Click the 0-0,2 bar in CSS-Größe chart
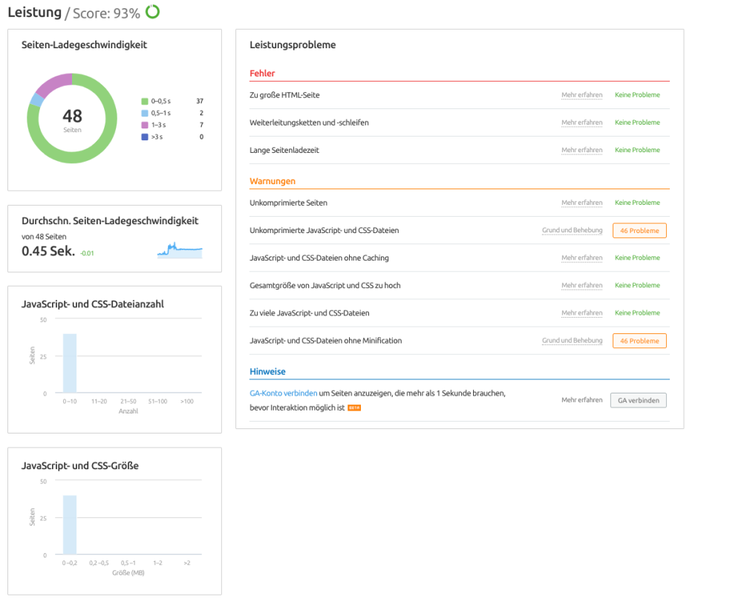This screenshot has height=602, width=750. tap(70, 525)
